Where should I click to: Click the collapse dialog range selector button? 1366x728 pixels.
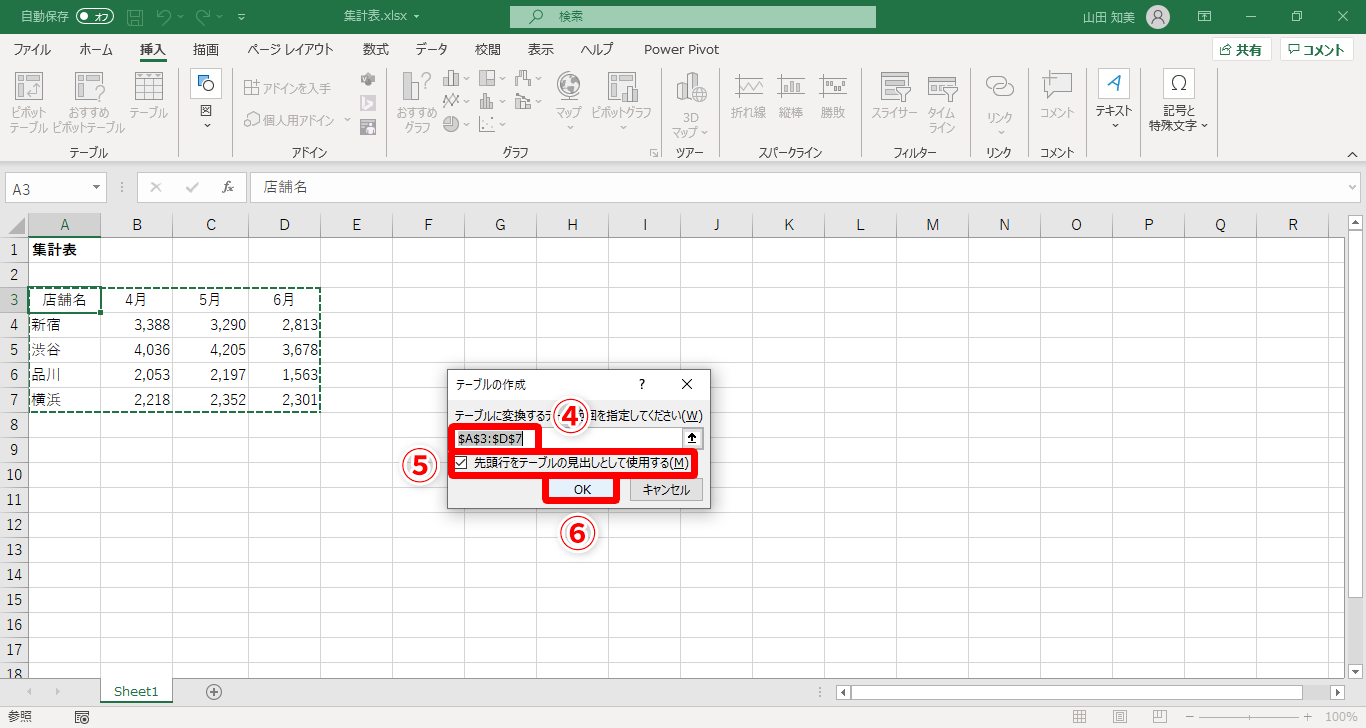693,438
